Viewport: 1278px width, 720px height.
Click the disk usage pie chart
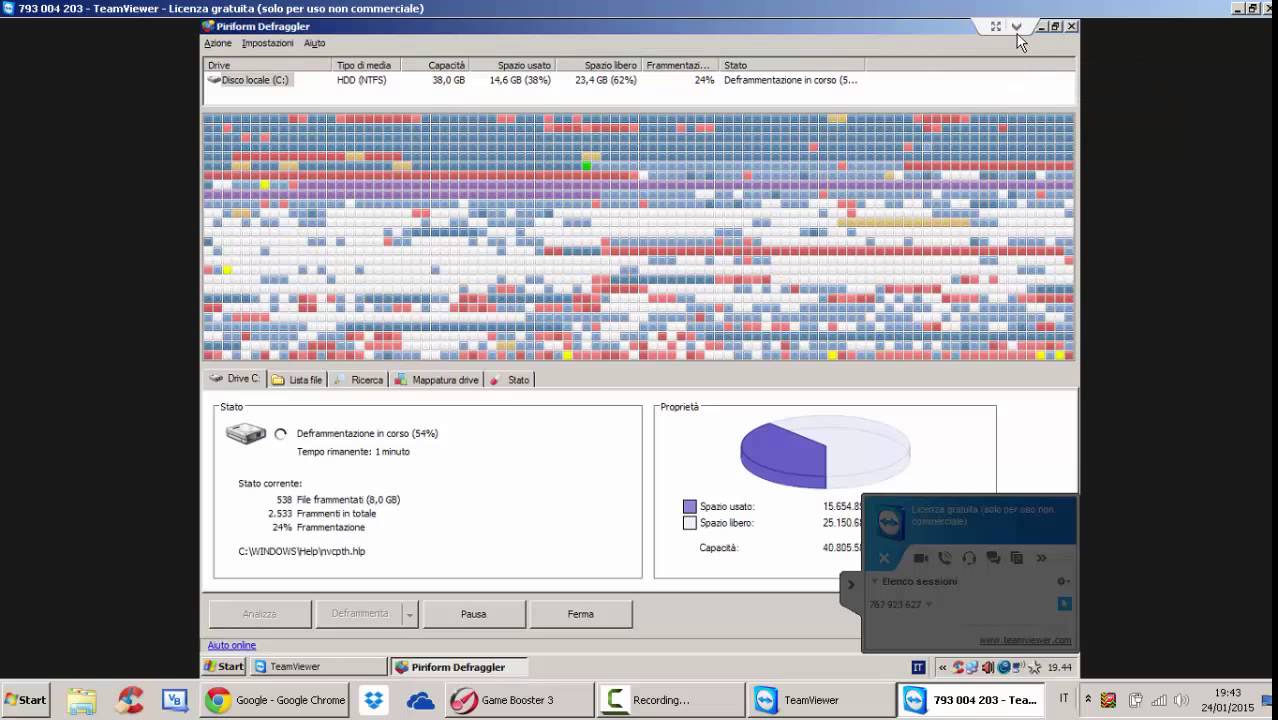click(x=825, y=453)
